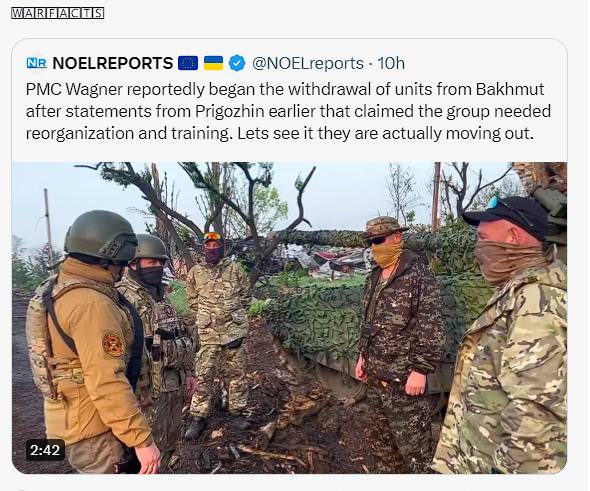Click the WARFACTS logo at top
The height and width of the screenshot is (491, 590).
coord(57,13)
